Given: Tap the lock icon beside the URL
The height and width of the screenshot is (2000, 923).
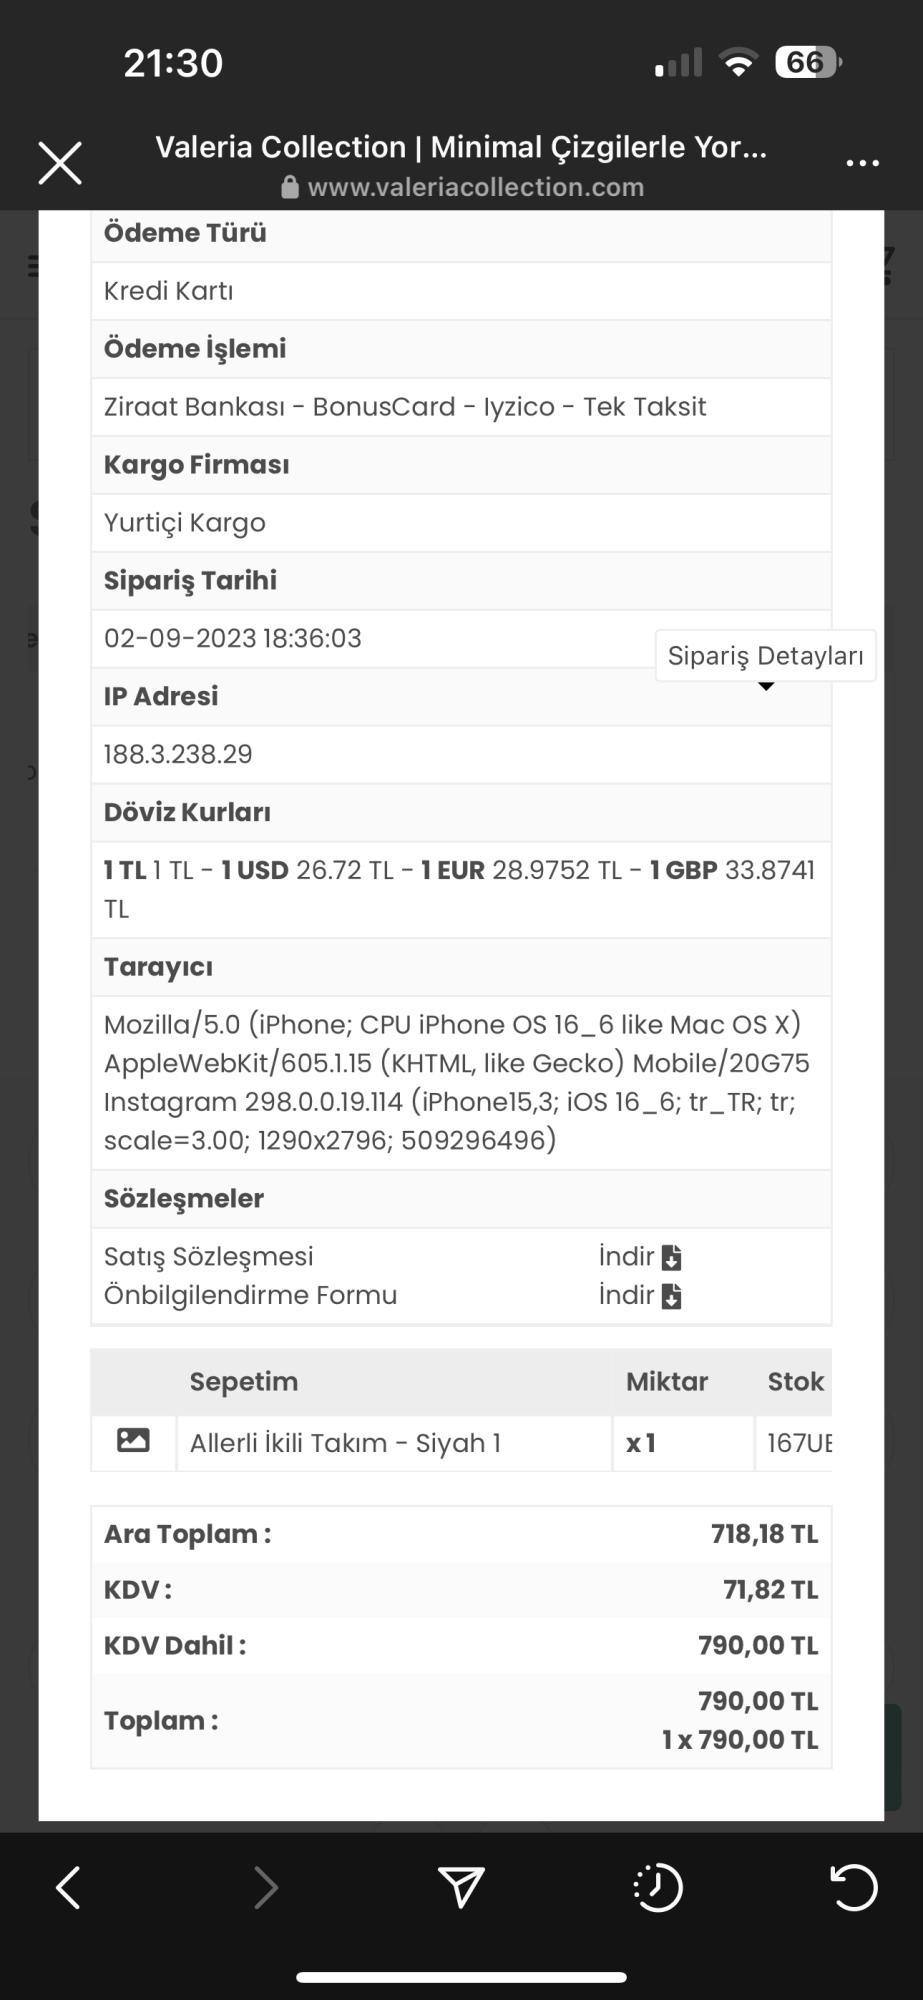Looking at the screenshot, I should point(290,188).
